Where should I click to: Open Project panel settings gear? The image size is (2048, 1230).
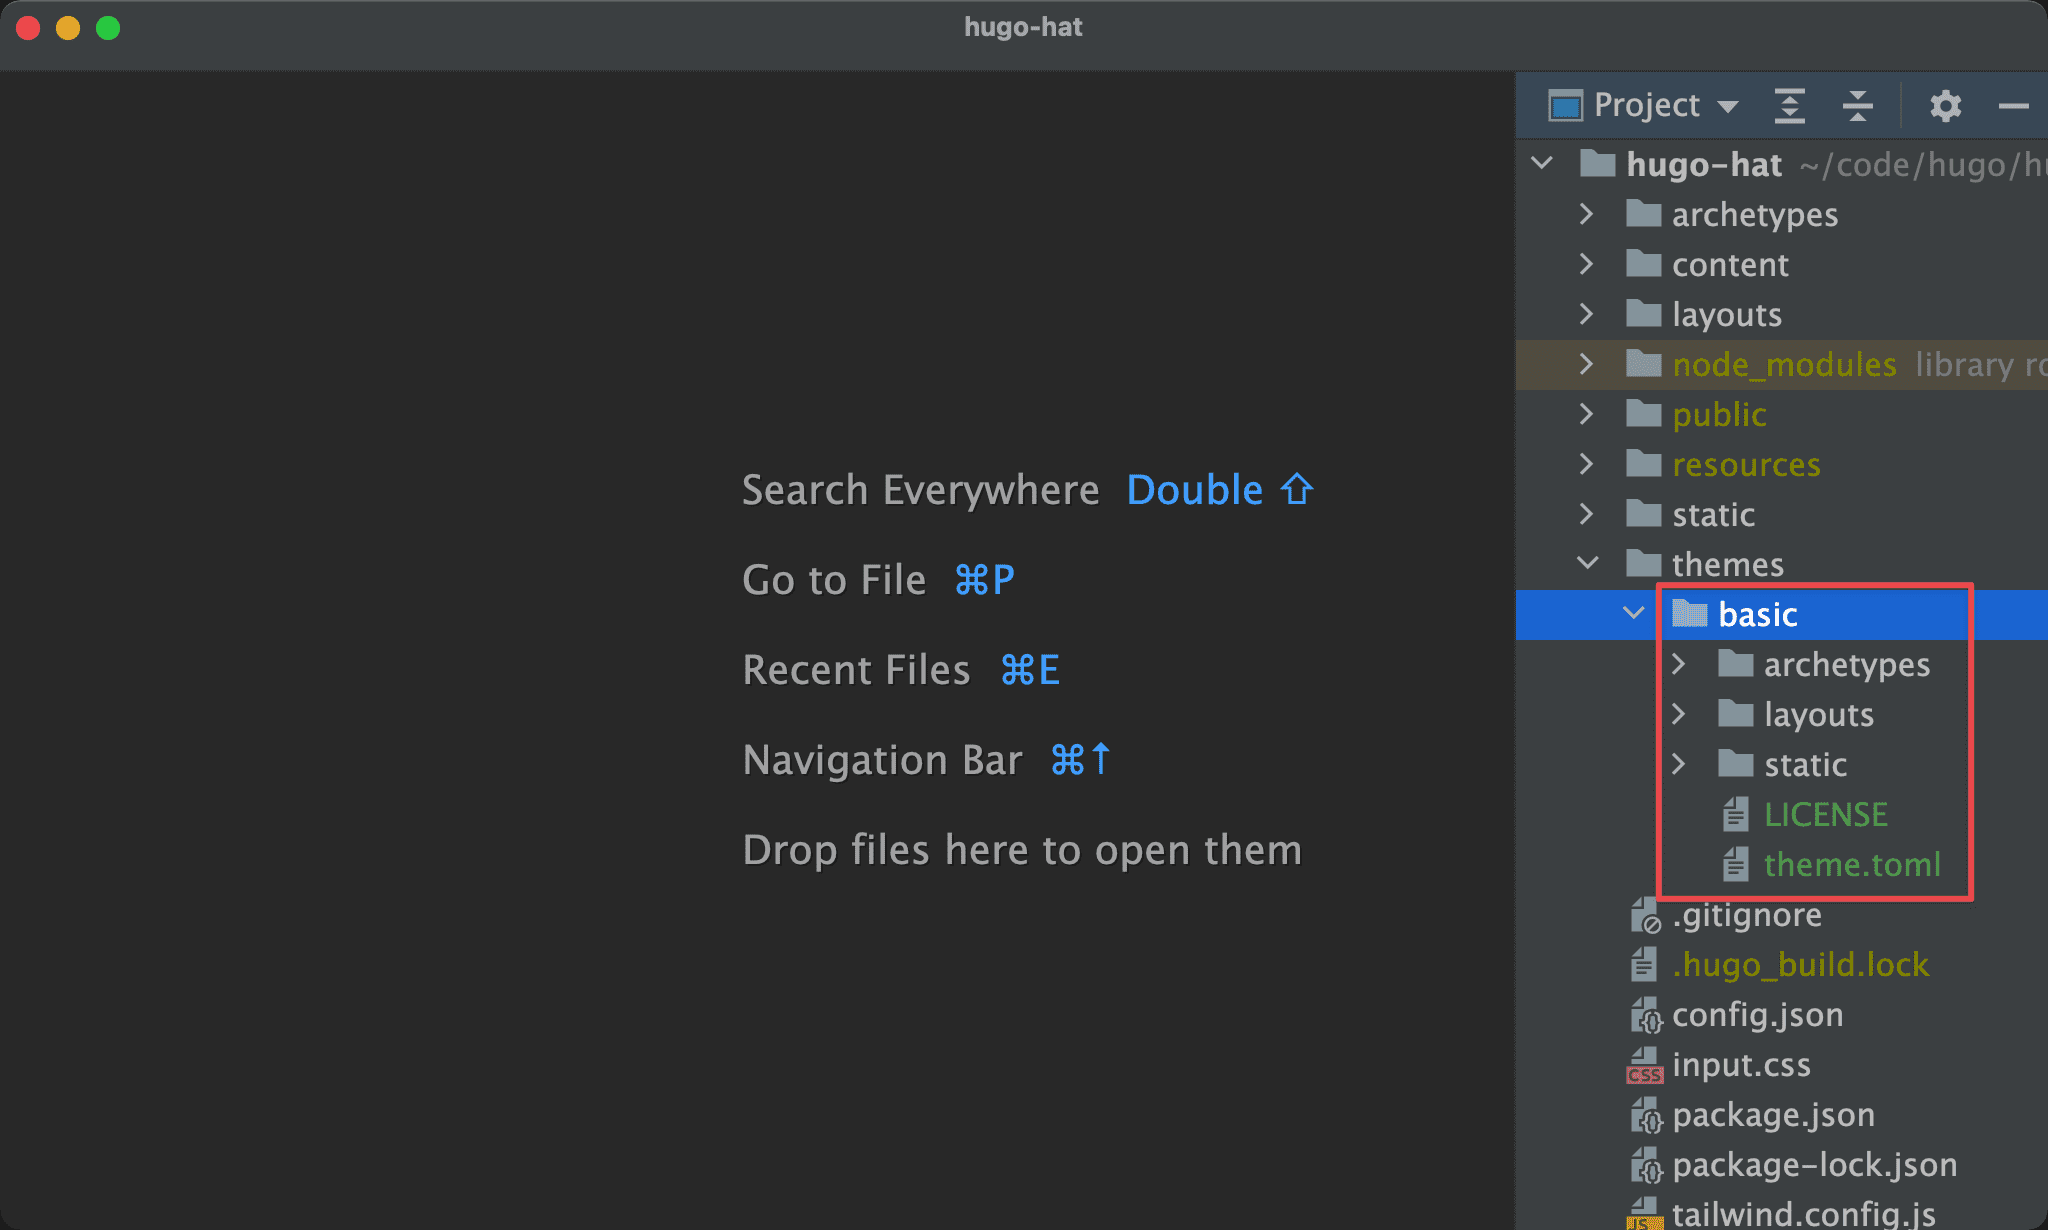(1945, 105)
